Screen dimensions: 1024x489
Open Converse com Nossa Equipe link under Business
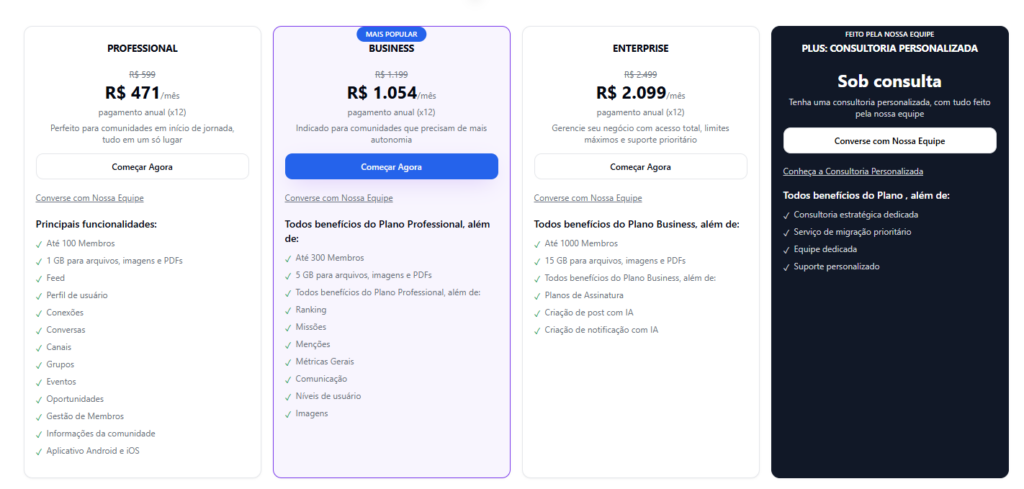338,198
